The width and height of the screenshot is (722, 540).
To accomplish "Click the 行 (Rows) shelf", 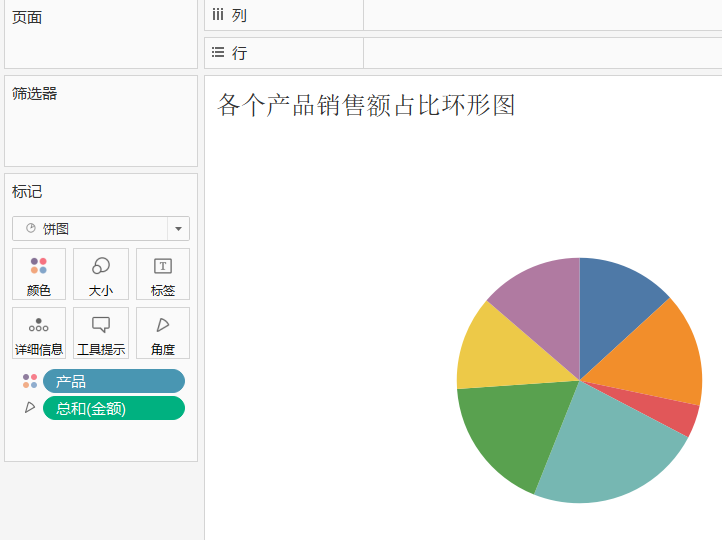I will click(540, 53).
